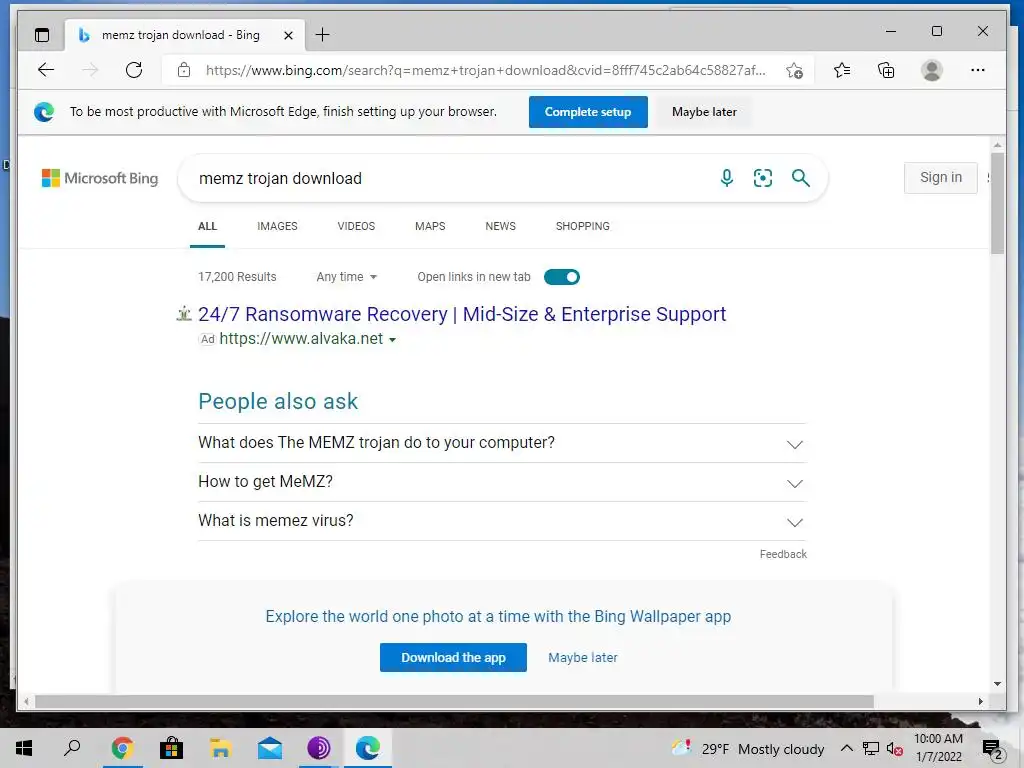Open File Explorer from taskbar

[220, 748]
